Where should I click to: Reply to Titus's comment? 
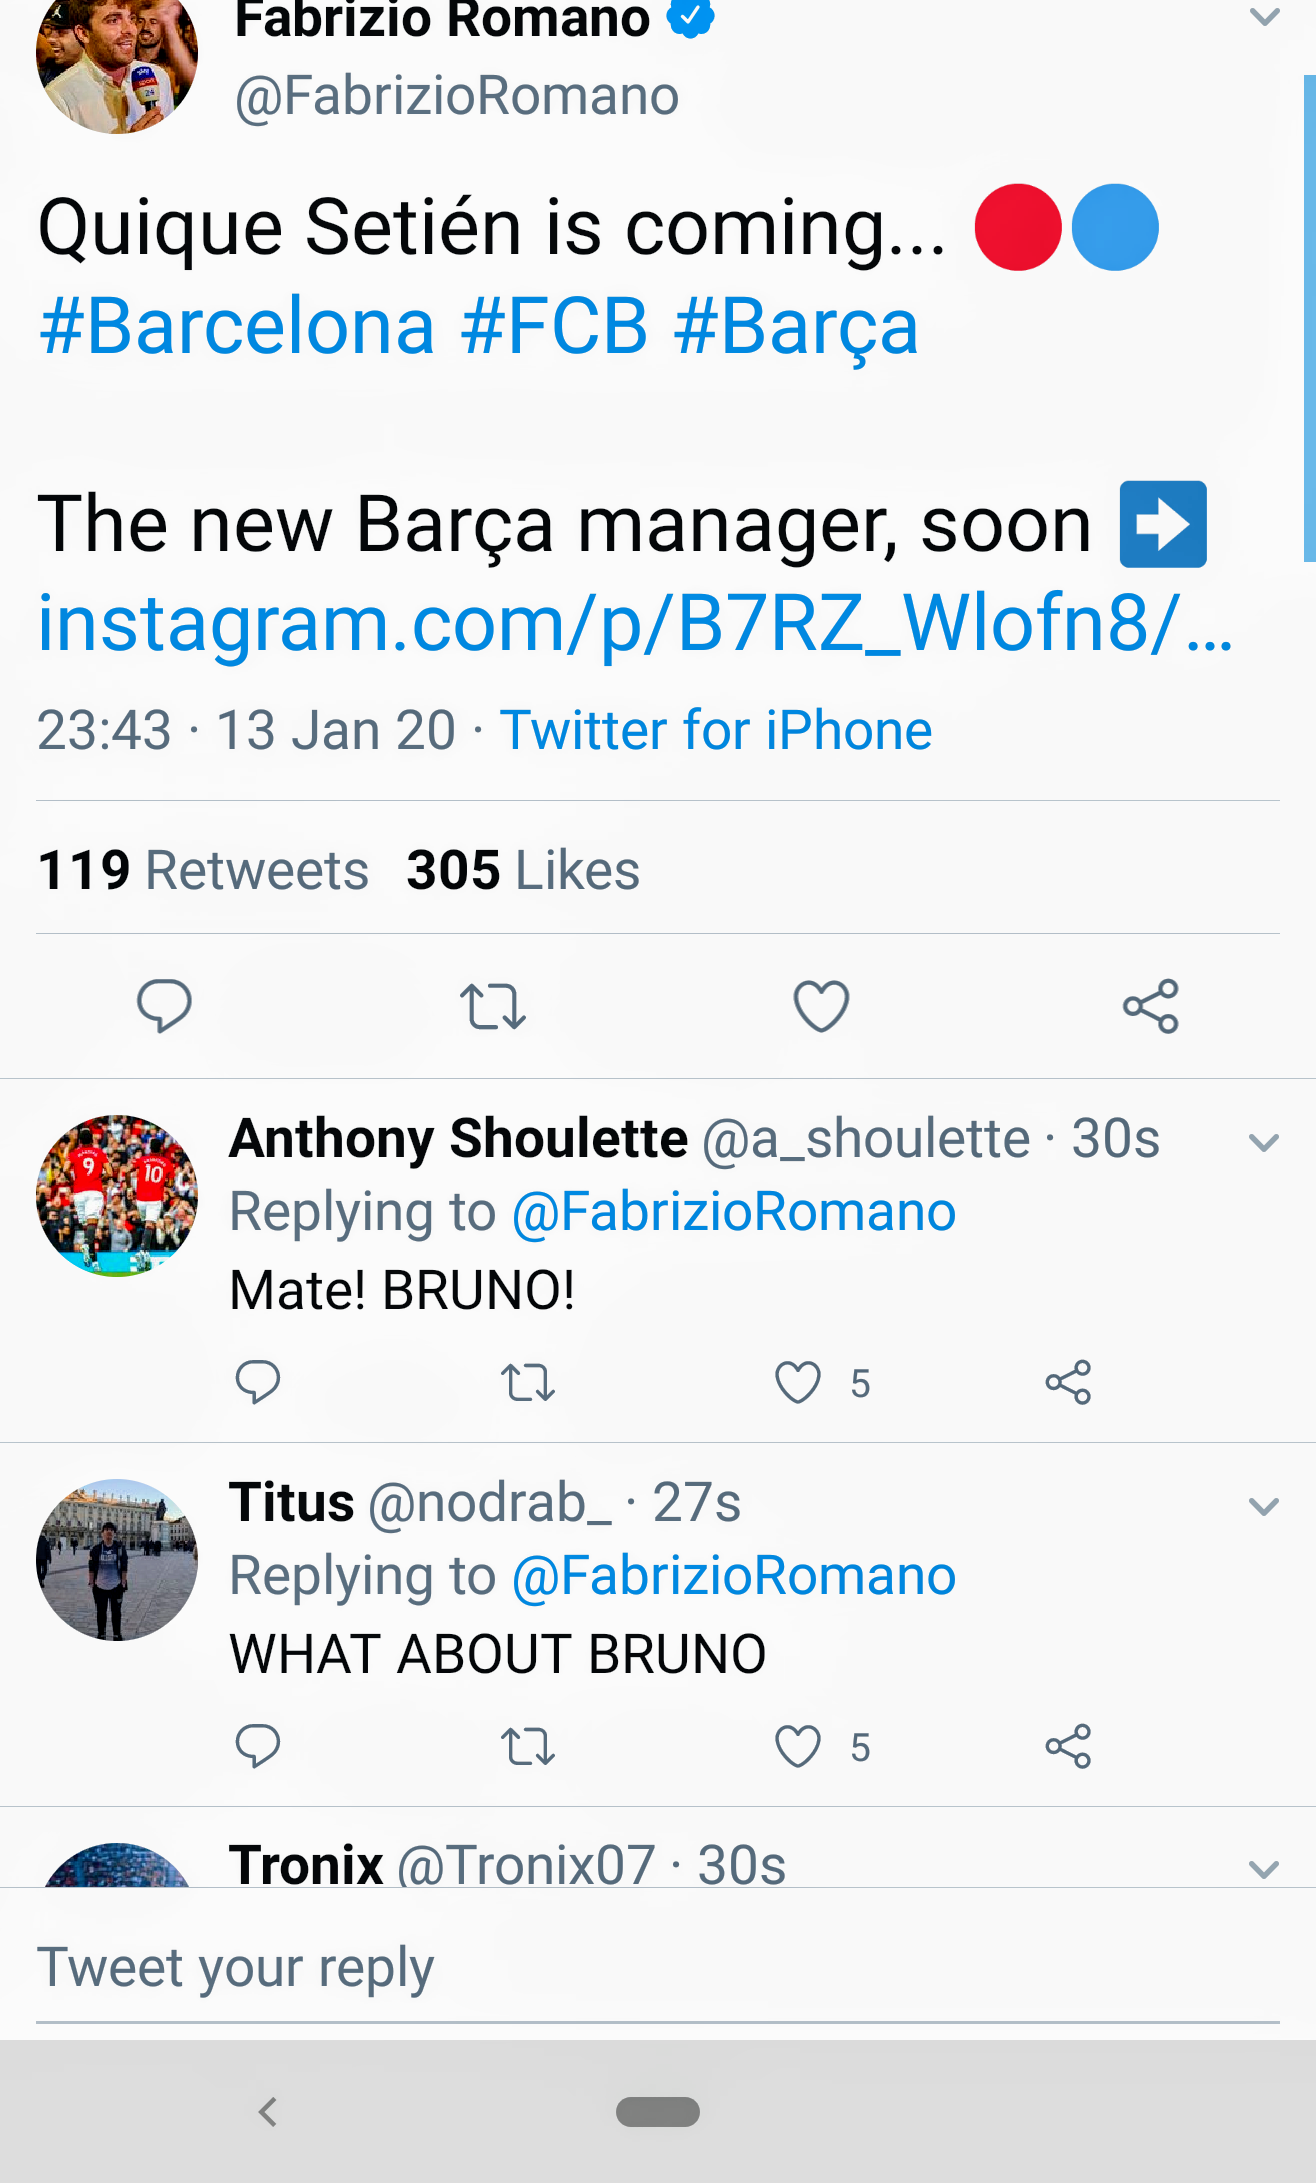tap(257, 1747)
